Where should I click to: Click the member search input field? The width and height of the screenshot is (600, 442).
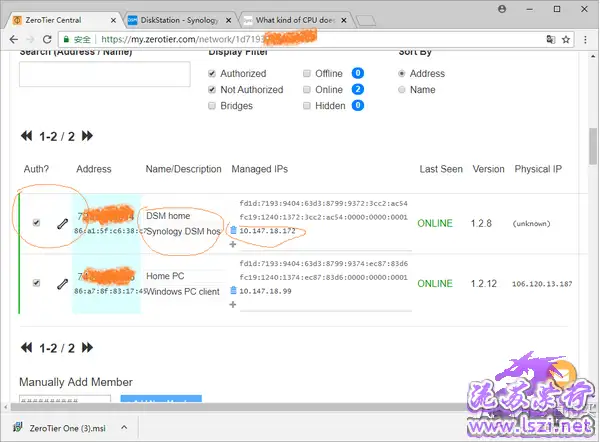104,74
